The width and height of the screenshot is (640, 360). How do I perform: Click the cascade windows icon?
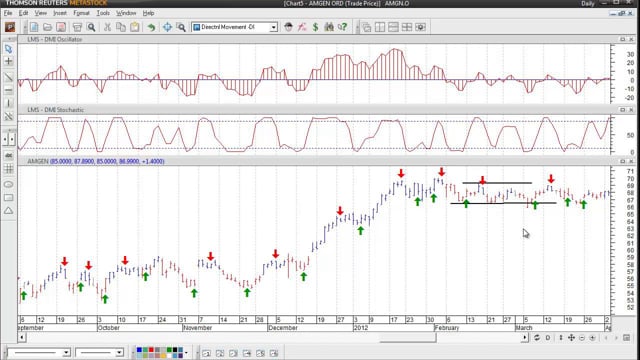coord(367,27)
